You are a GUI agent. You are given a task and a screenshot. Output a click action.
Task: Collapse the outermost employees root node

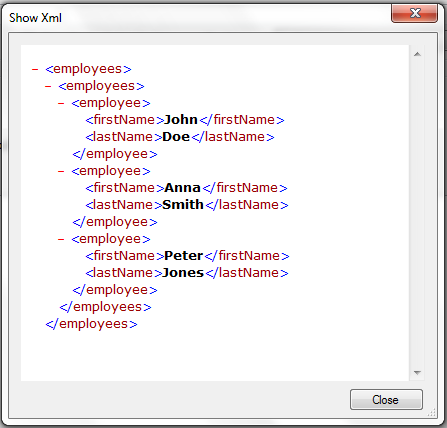35,69
